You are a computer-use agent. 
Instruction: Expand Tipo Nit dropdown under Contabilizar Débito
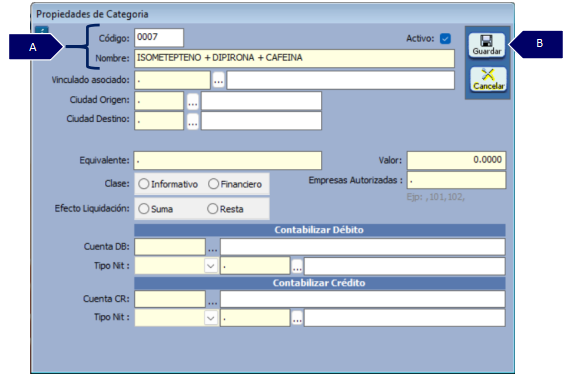point(211,266)
